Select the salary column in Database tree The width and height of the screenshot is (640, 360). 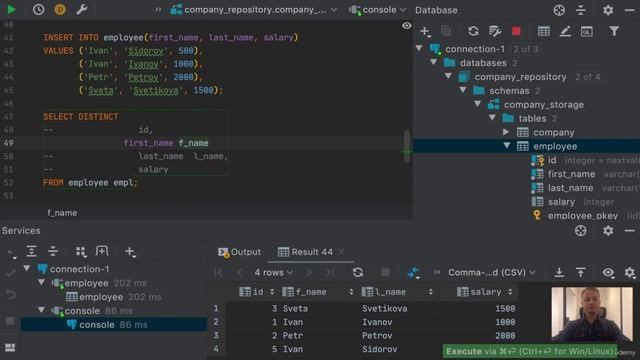pos(561,202)
